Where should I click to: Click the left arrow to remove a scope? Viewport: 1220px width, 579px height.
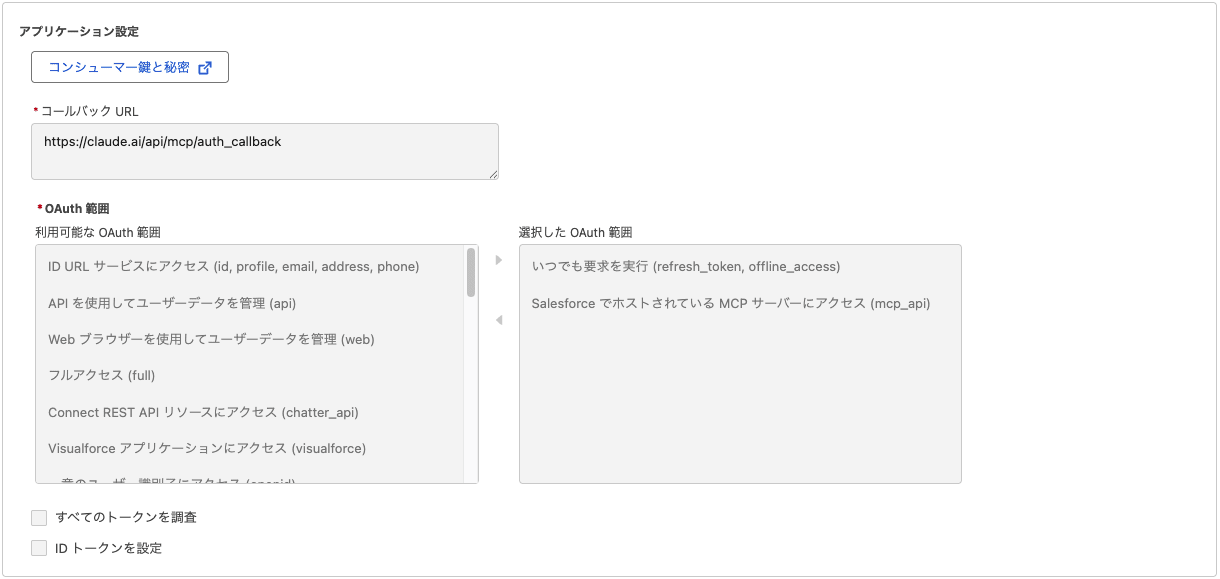(499, 318)
